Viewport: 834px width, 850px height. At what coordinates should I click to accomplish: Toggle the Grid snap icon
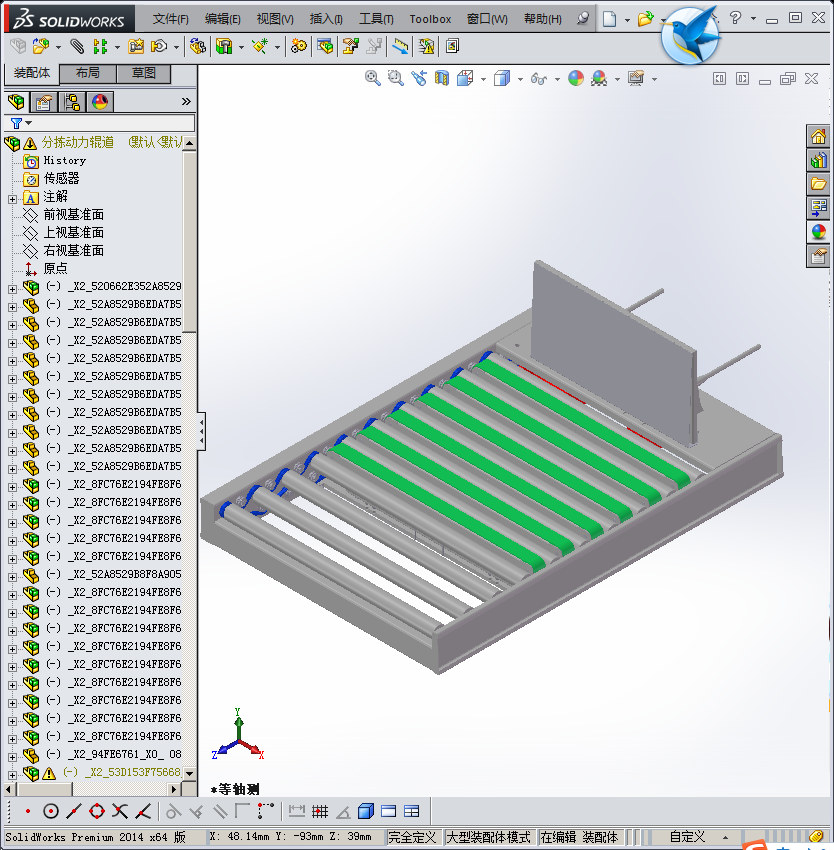click(x=320, y=812)
